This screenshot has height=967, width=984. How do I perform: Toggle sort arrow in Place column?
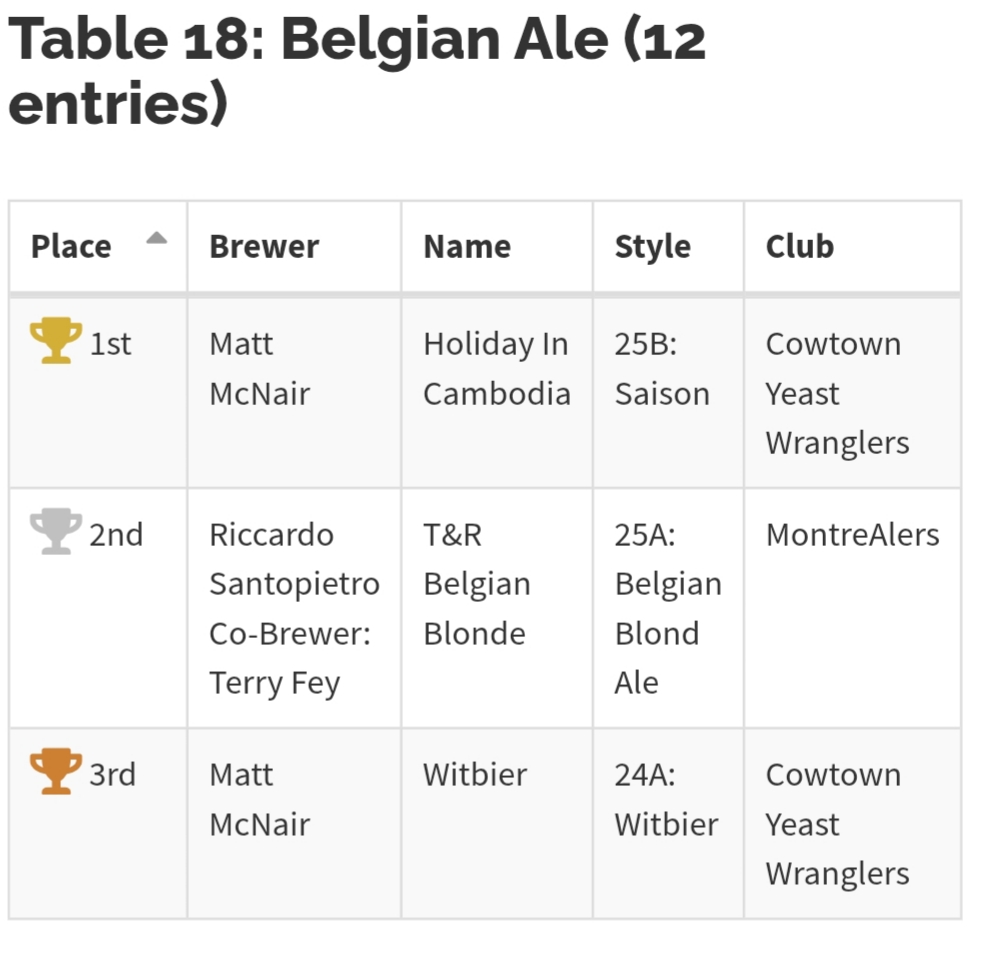coord(156,238)
